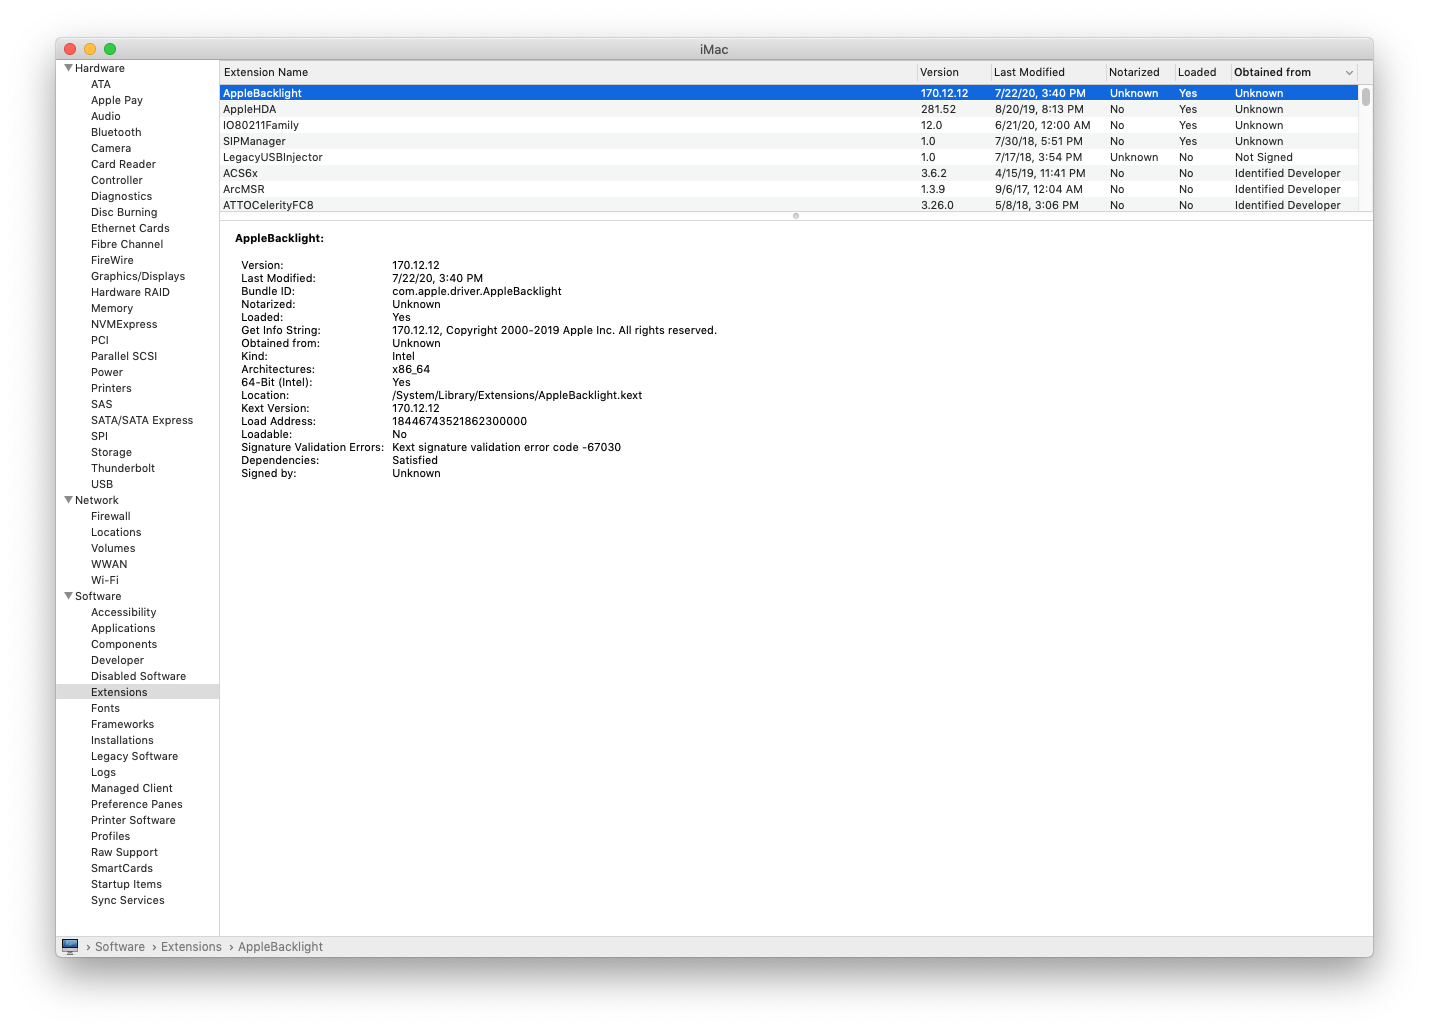The width and height of the screenshot is (1429, 1031).
Task: Open ATA in the sidebar
Action: [101, 84]
